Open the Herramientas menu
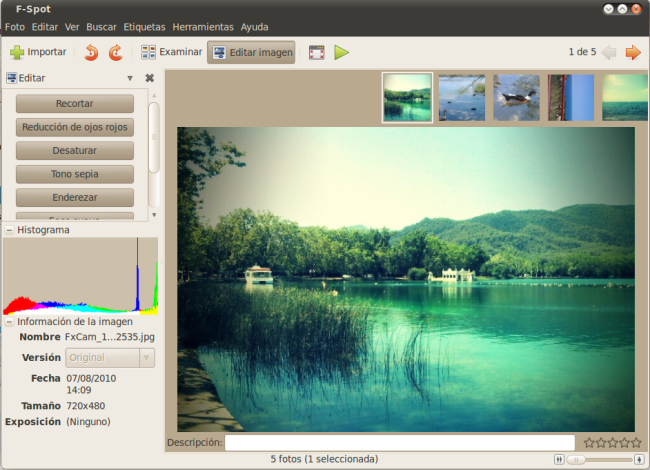This screenshot has height=470, width=650. [x=203, y=27]
